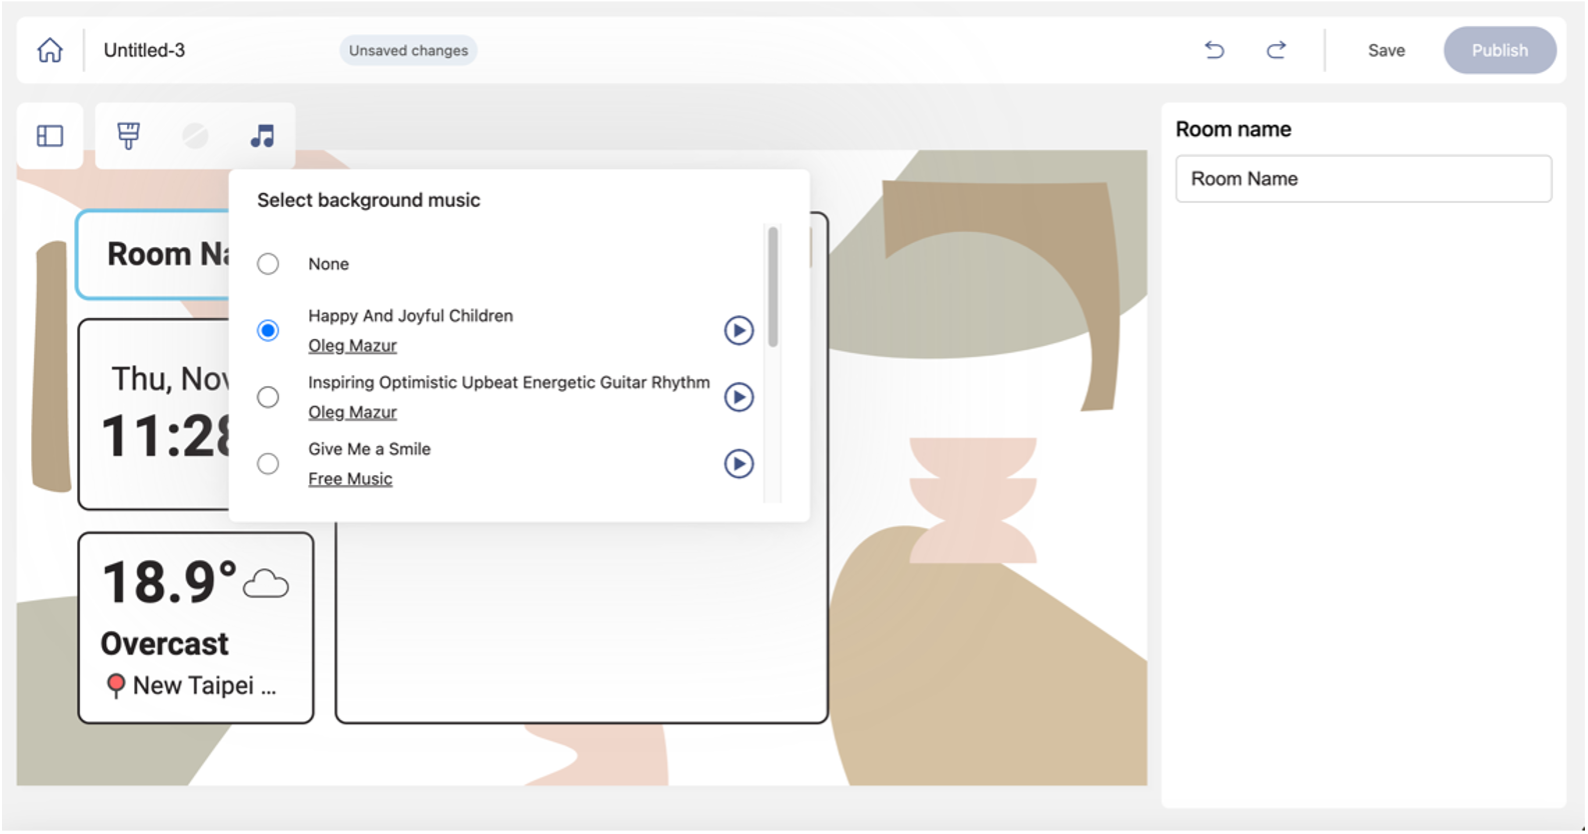The image size is (1588, 834).
Task: Go to home via house icon
Action: point(50,50)
